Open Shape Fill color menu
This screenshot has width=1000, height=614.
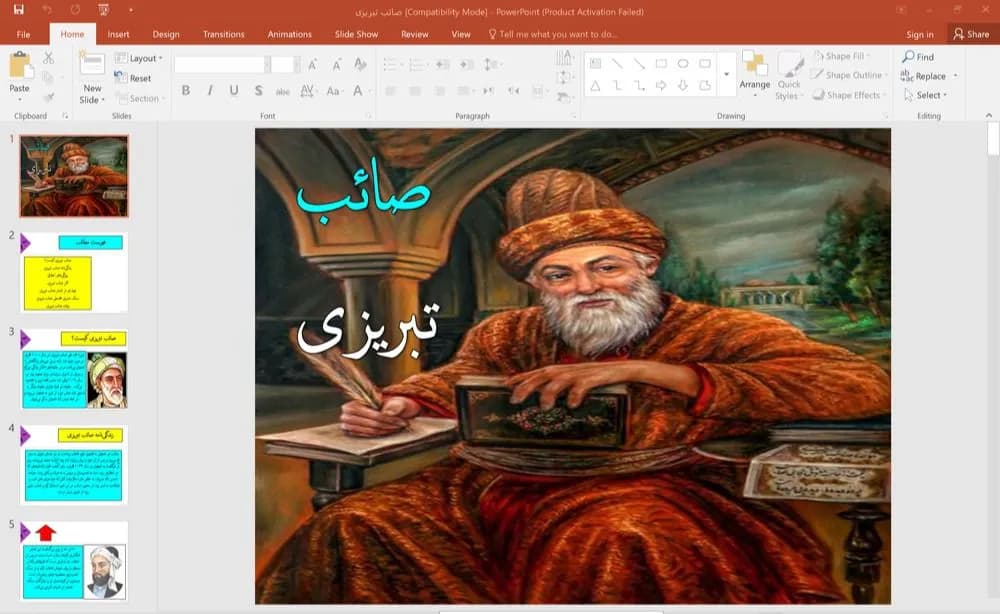pyautogui.click(x=842, y=56)
